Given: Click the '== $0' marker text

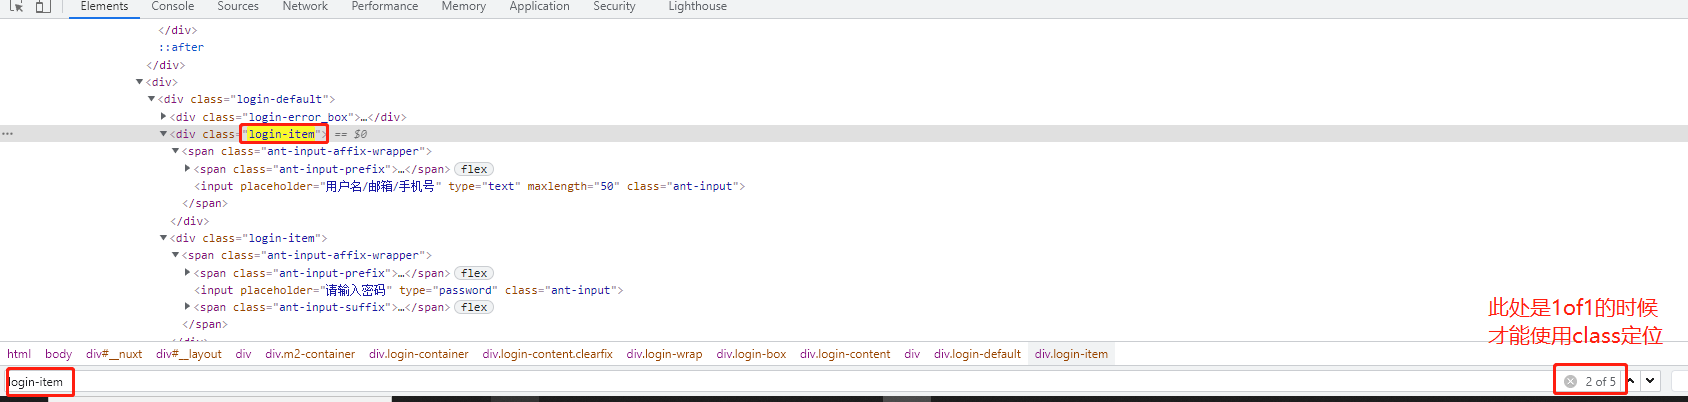Looking at the screenshot, I should tap(350, 134).
